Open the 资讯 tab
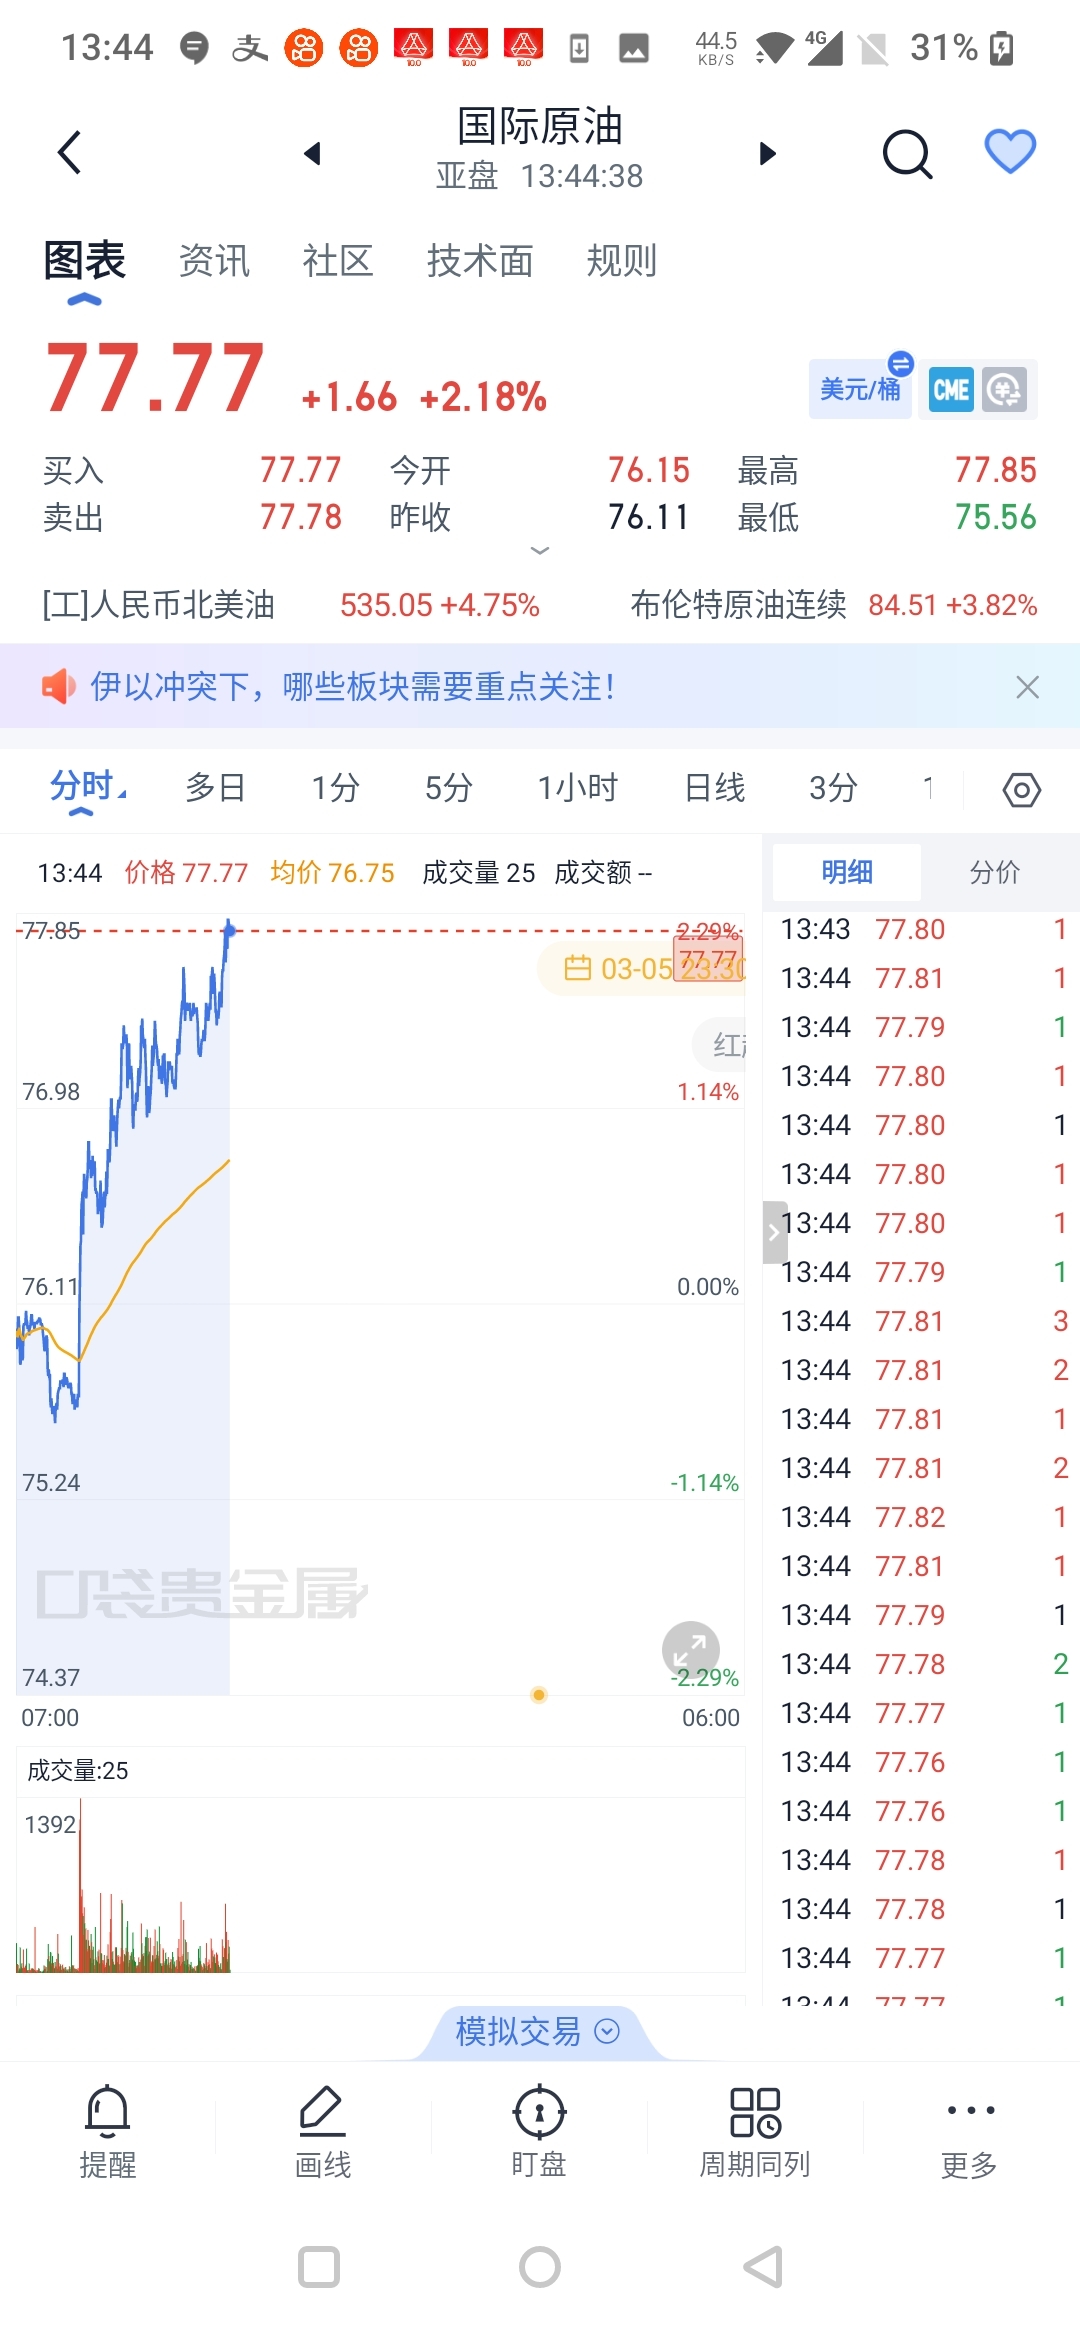The height and width of the screenshot is (2340, 1080). 214,261
